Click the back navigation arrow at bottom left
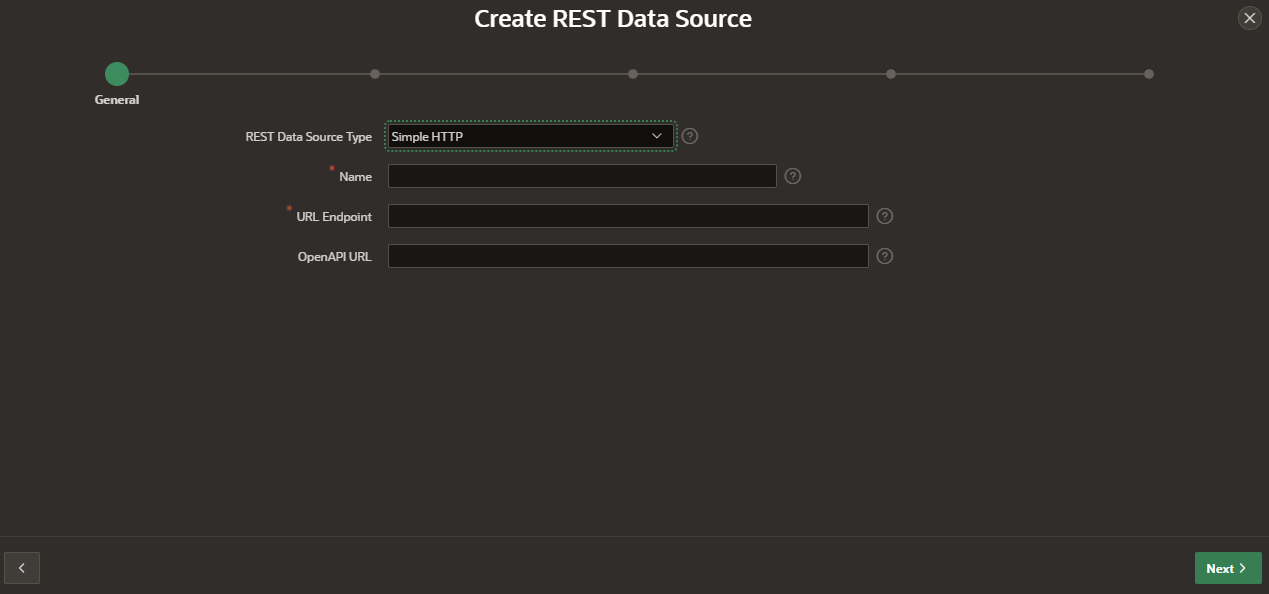Image resolution: width=1269 pixels, height=594 pixels. [21, 568]
